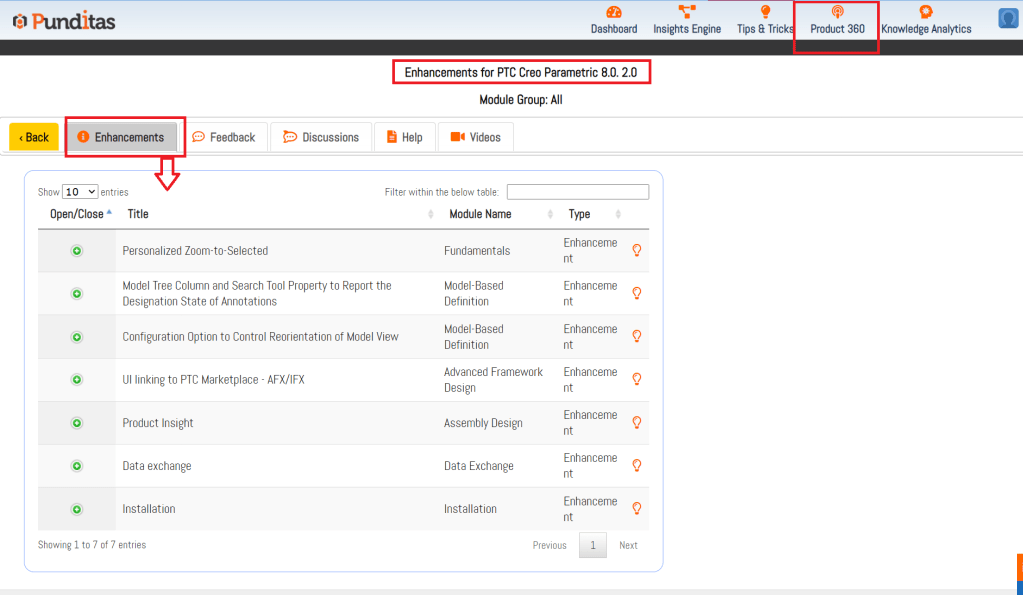Screen dimensions: 1023x595
Task: Click lightbulb icon for Personalized Zoom-to-Selected row
Action: pyautogui.click(x=637, y=250)
